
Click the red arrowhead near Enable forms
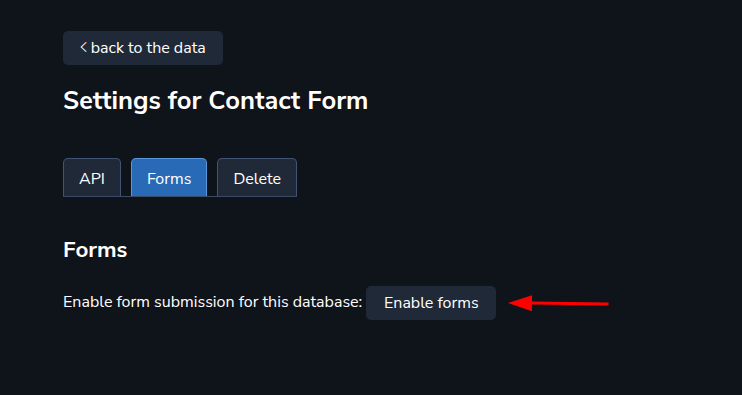tap(521, 303)
